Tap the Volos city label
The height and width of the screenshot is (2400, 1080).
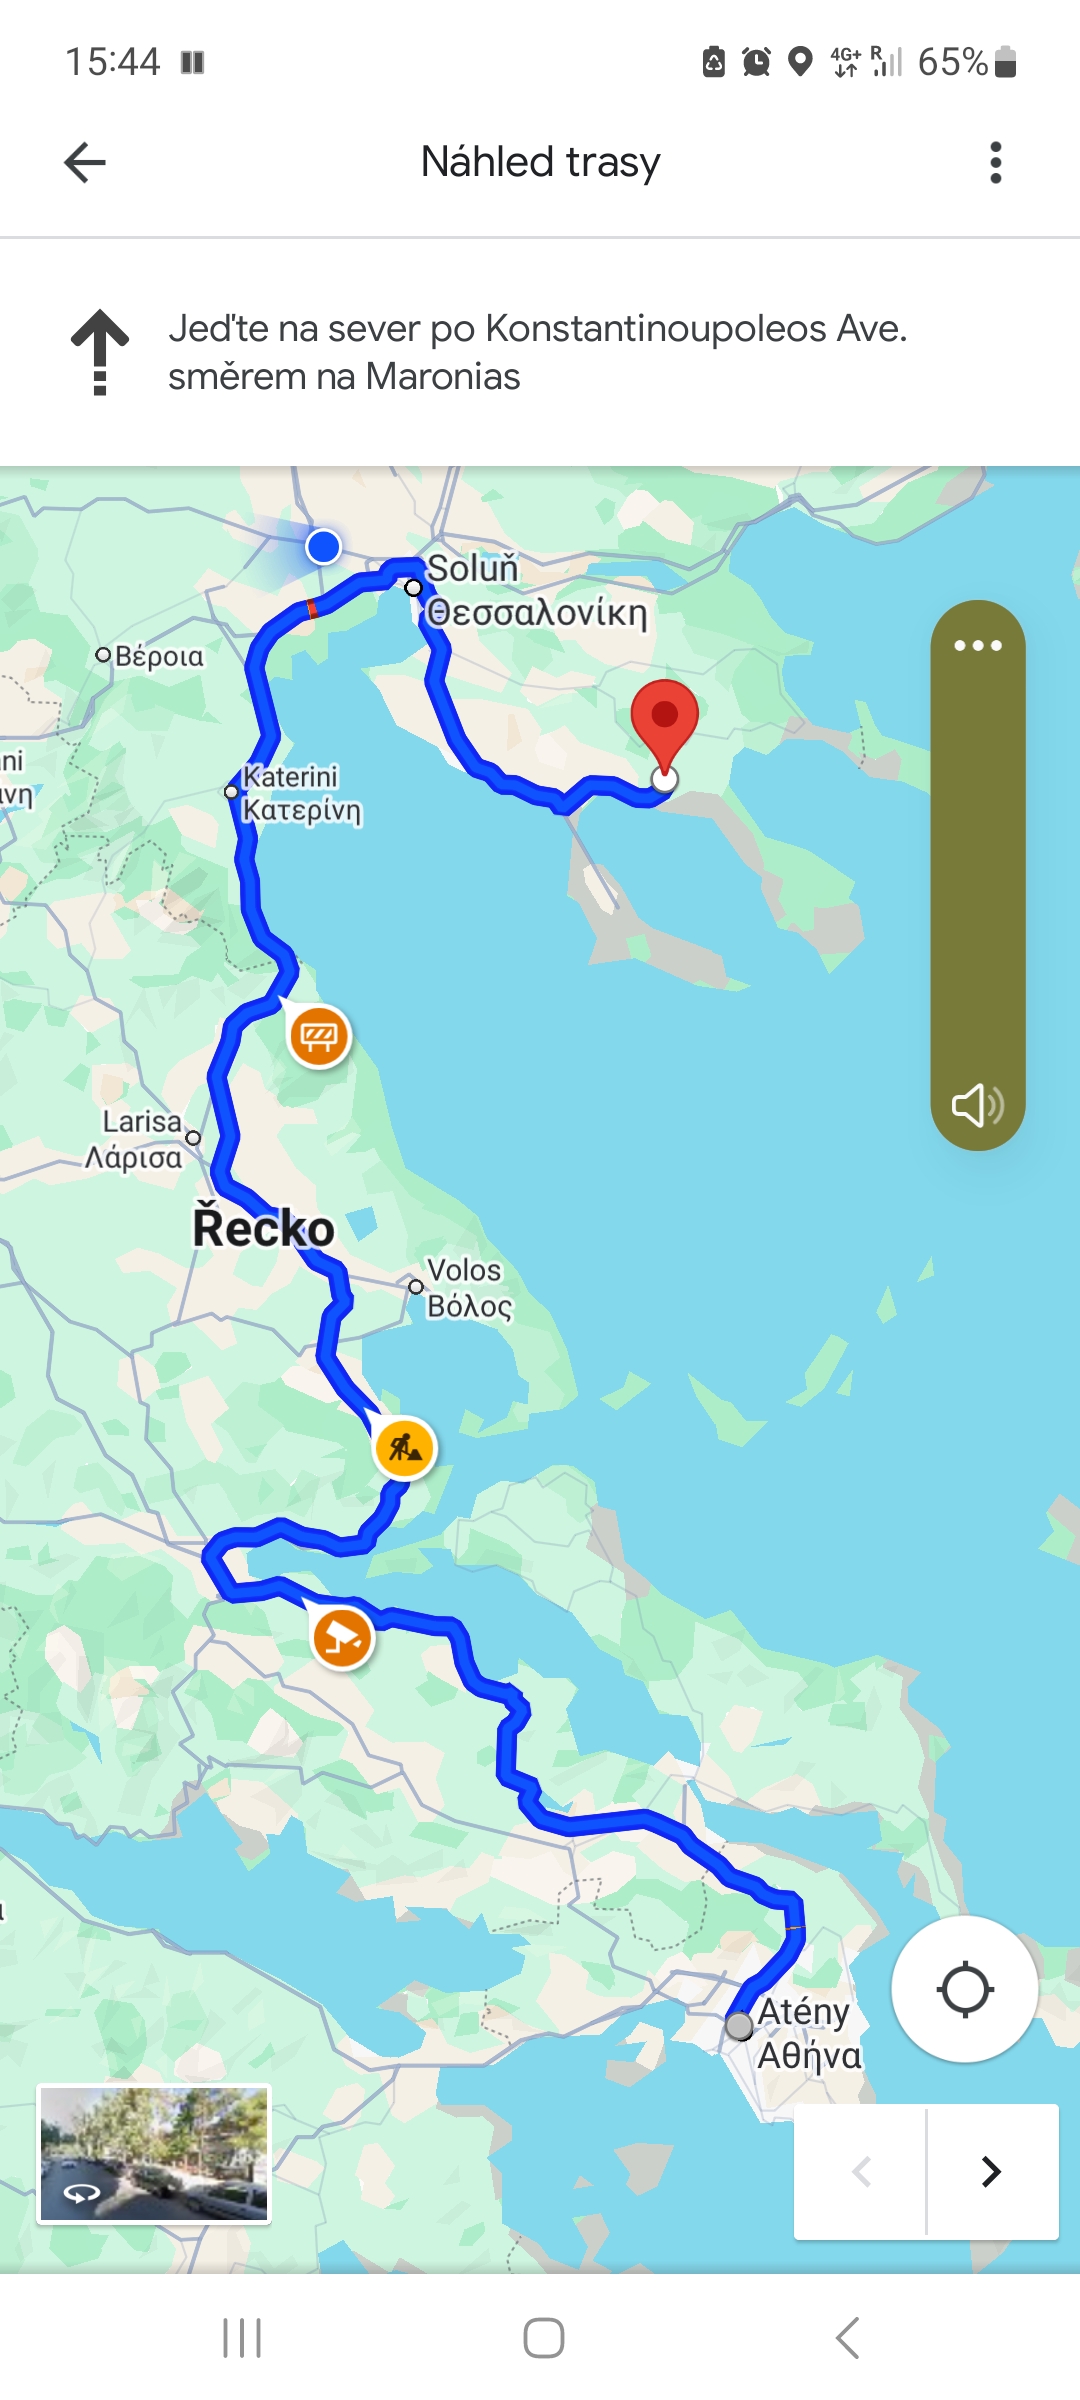464,1270
